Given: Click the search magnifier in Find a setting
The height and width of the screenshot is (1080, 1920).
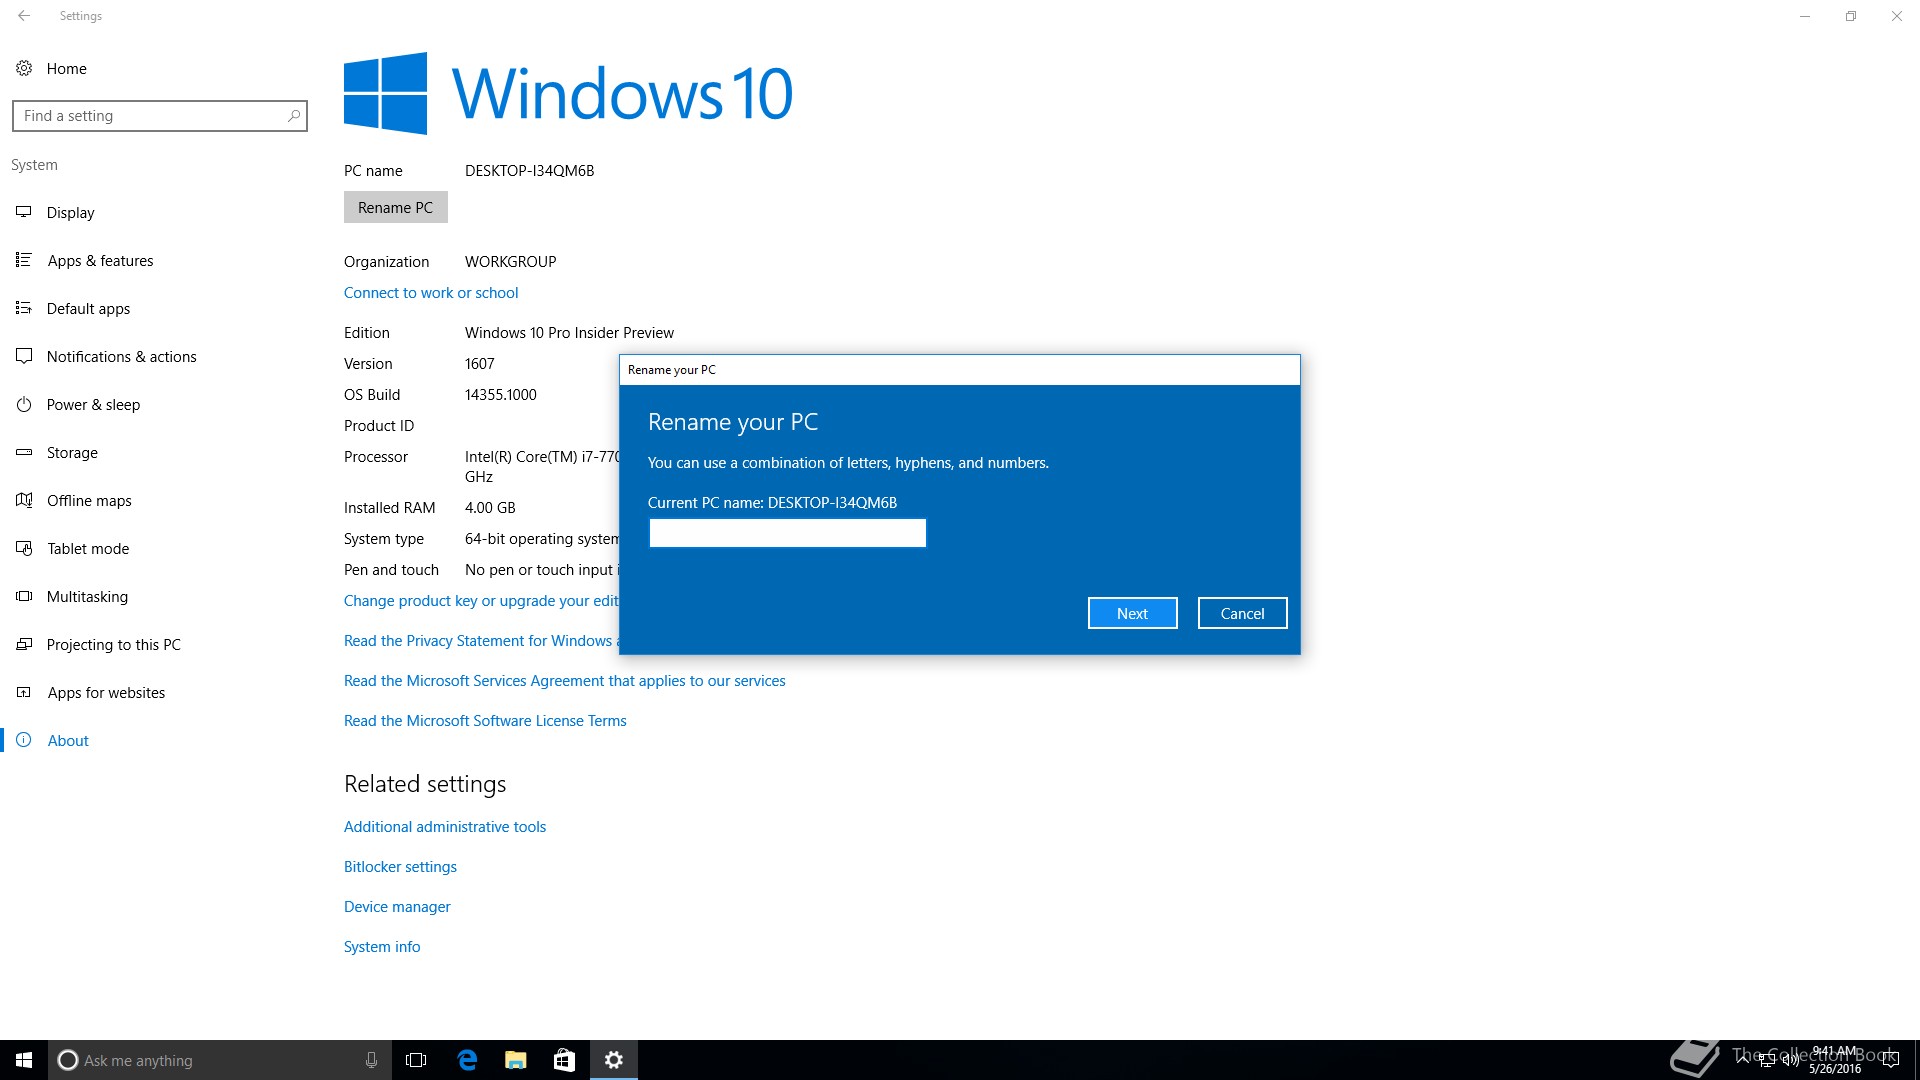Looking at the screenshot, I should 293,116.
